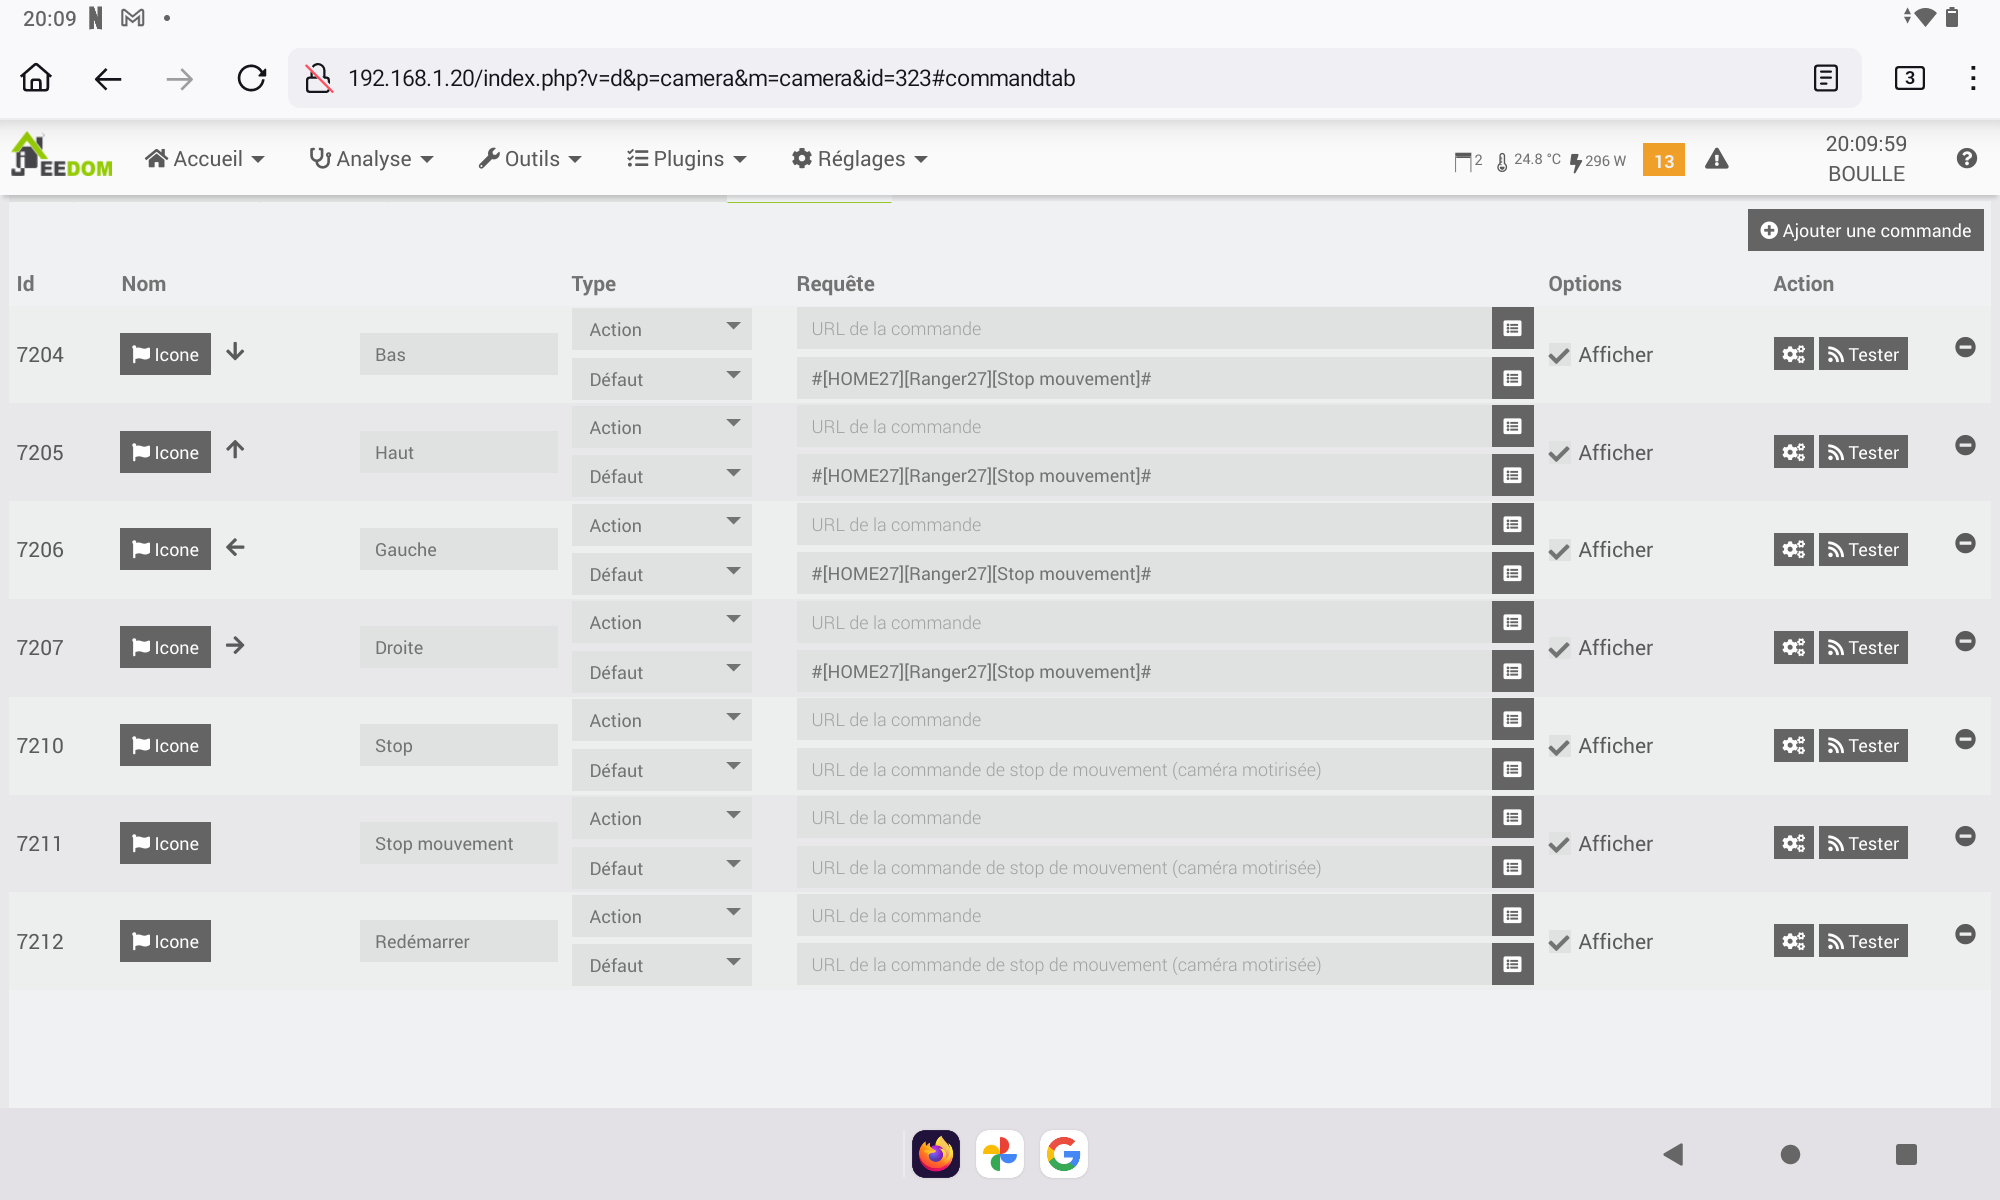Open the orange 13 messages badge
Screen dimensions: 2000x1200
pyautogui.click(x=1663, y=160)
